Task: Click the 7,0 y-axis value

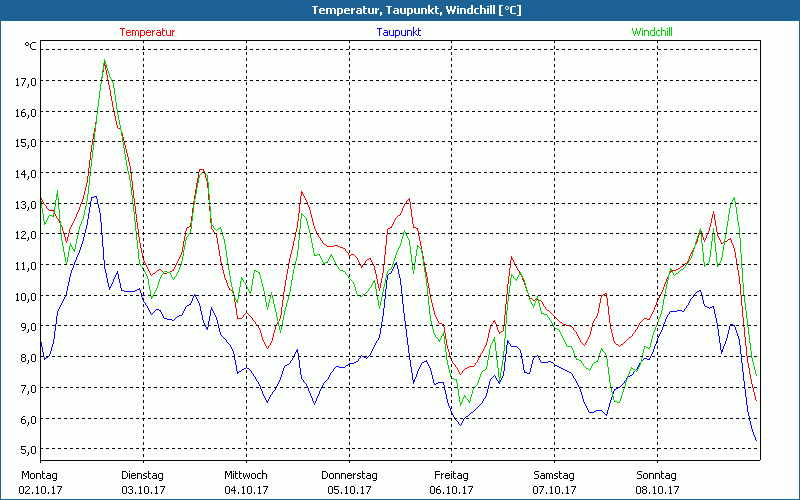Action: (28, 389)
